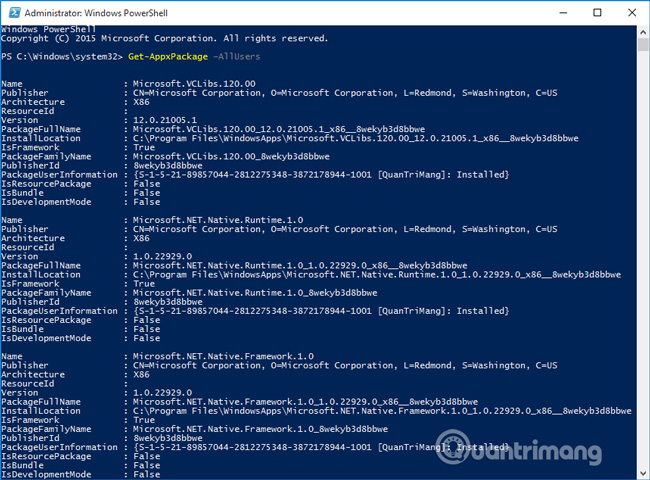This screenshot has width=650, height=480.
Task: Click the PS C:\Windows\system32> prompt
Action: [x=62, y=57]
